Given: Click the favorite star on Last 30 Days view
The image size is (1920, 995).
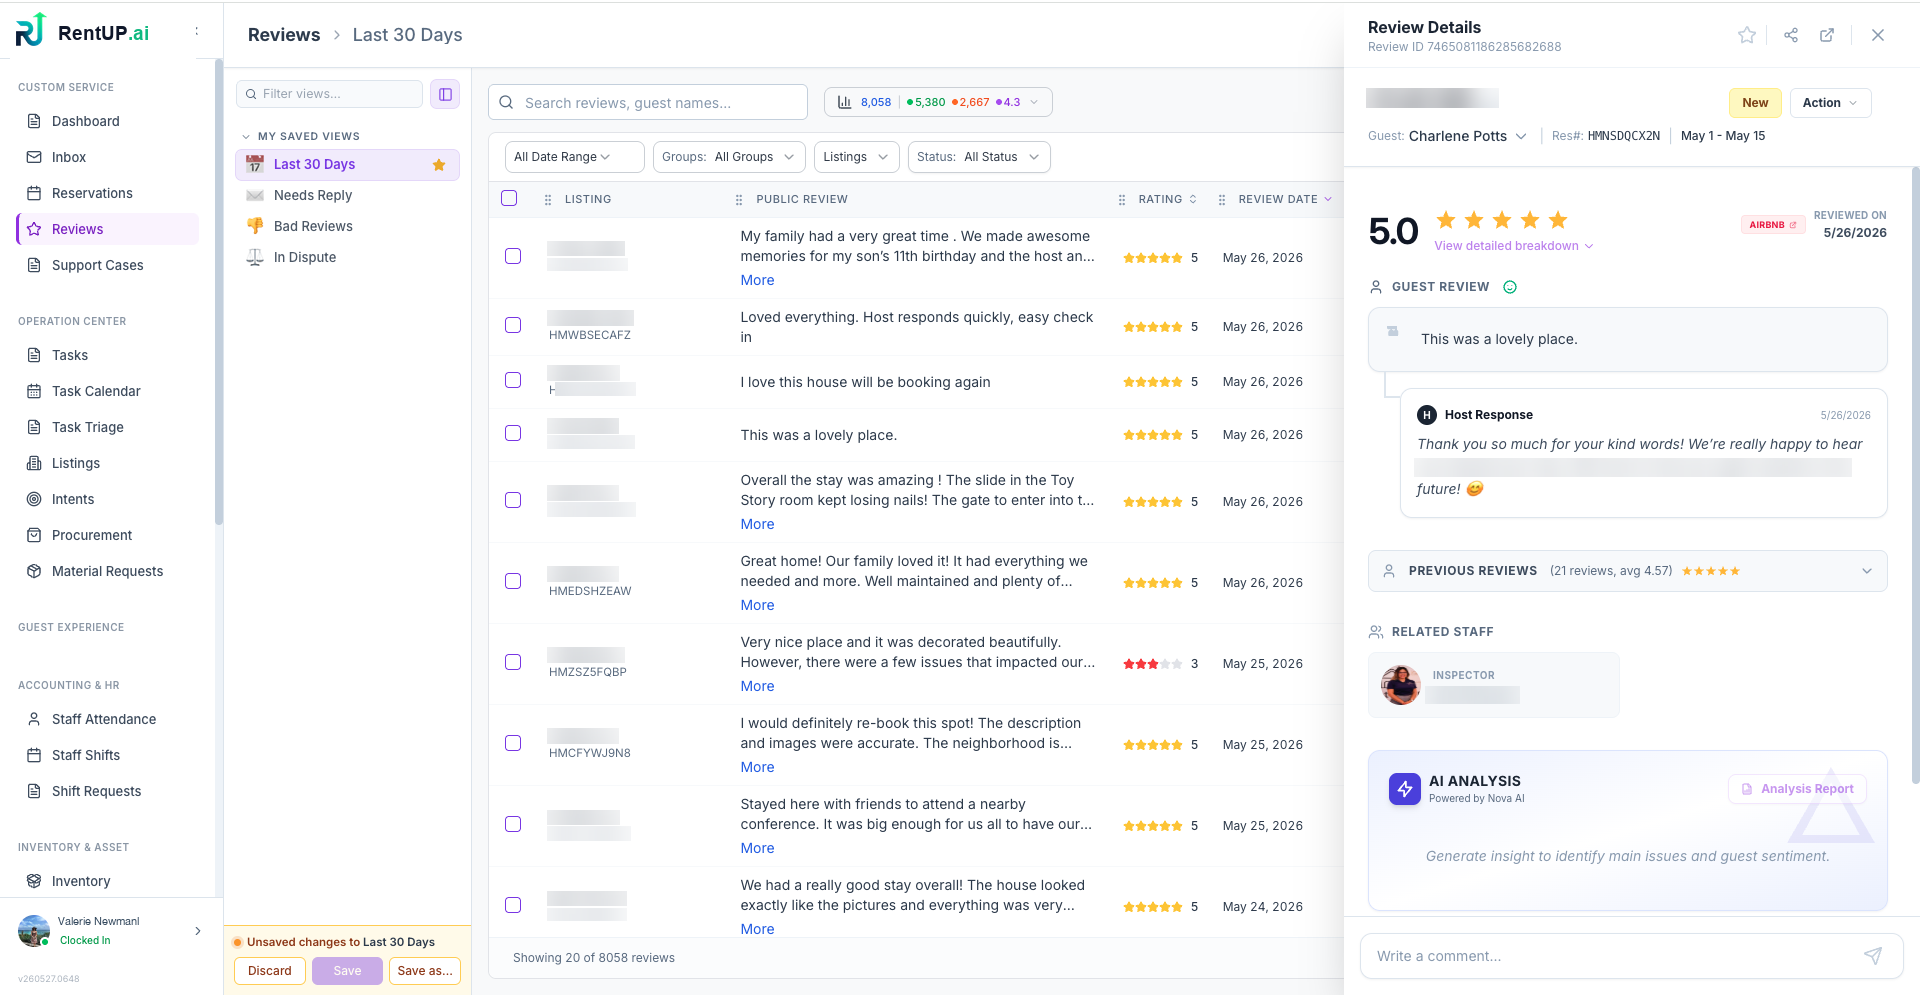Looking at the screenshot, I should coord(439,165).
